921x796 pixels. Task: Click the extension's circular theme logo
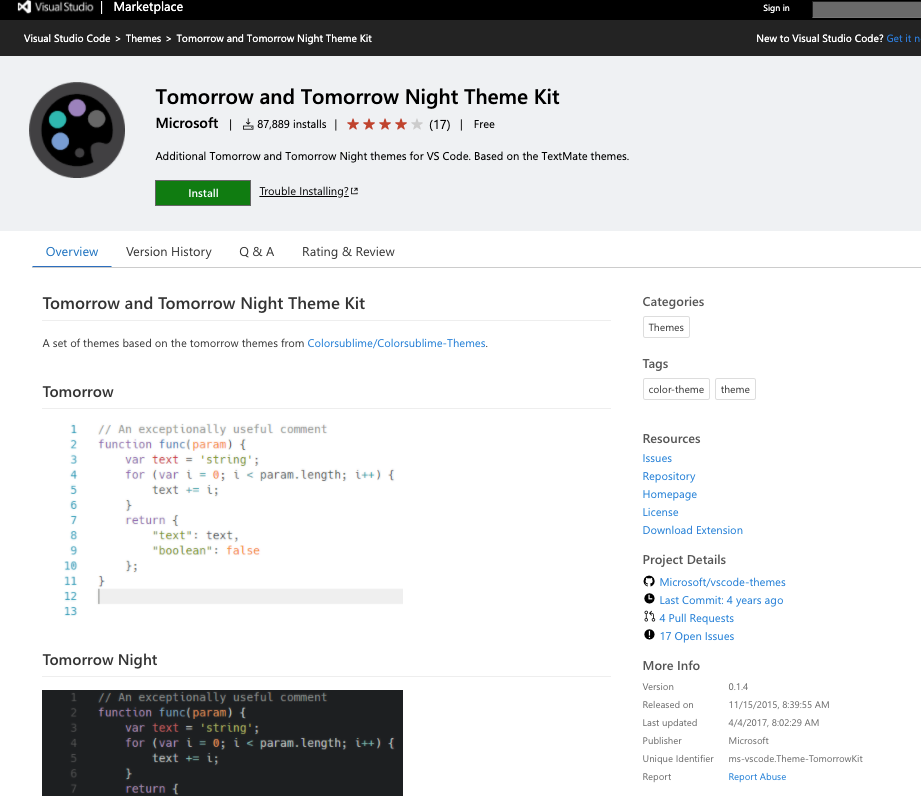click(76, 130)
